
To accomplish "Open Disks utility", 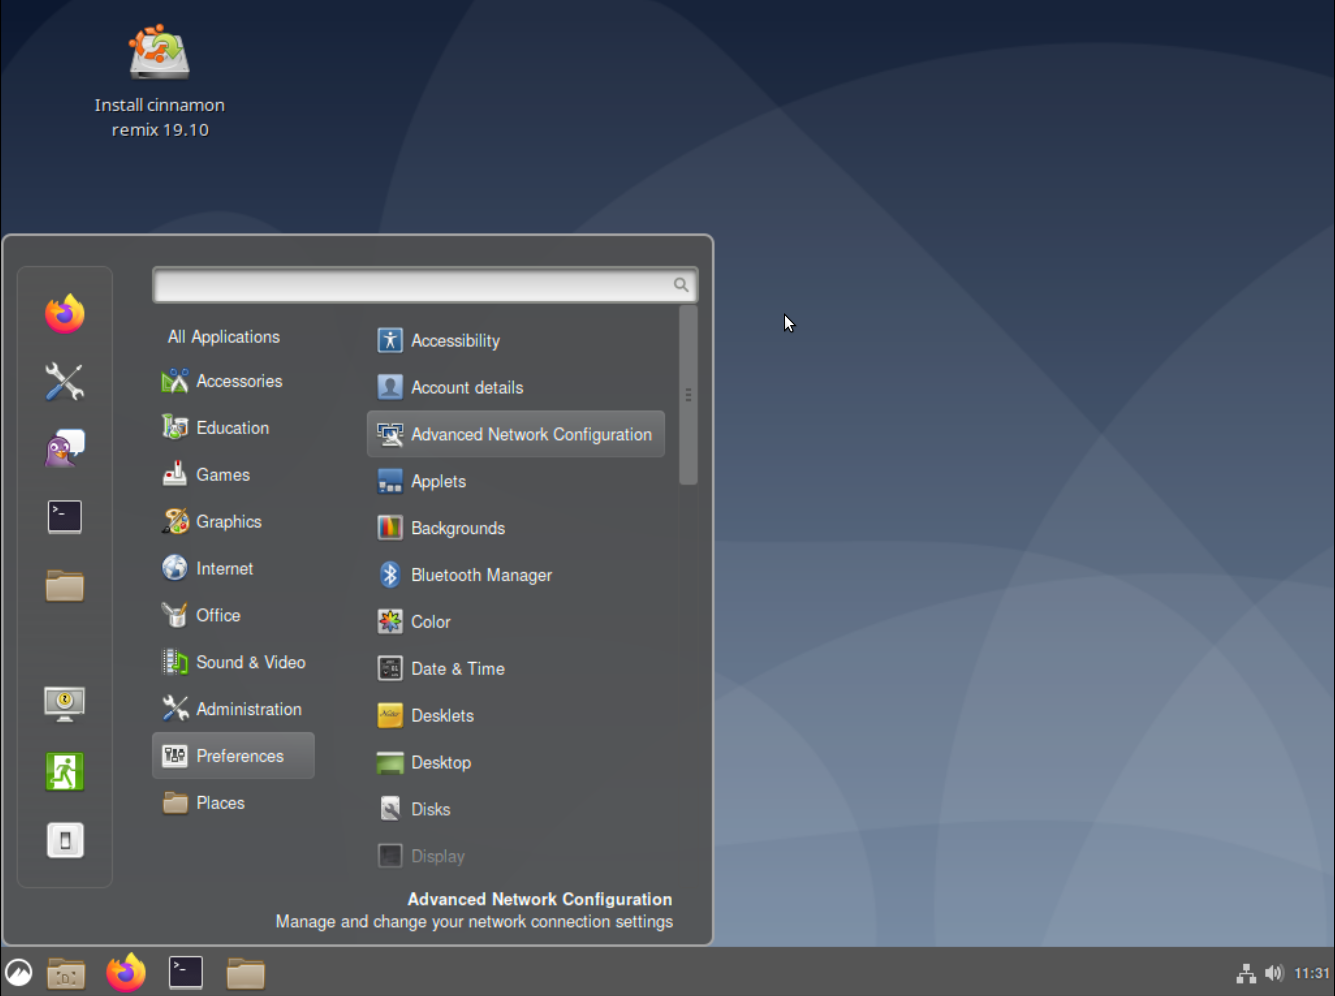I will pos(516,810).
